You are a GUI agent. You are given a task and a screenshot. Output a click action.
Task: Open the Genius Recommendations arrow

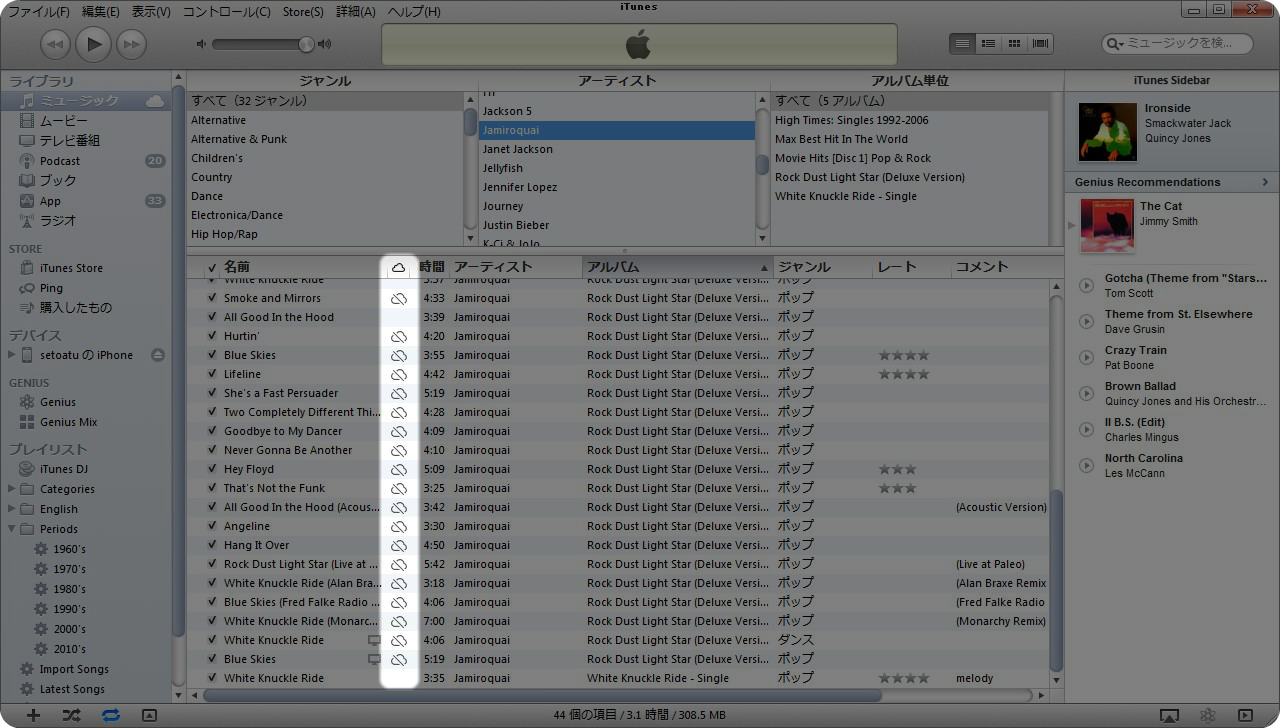pos(1265,182)
